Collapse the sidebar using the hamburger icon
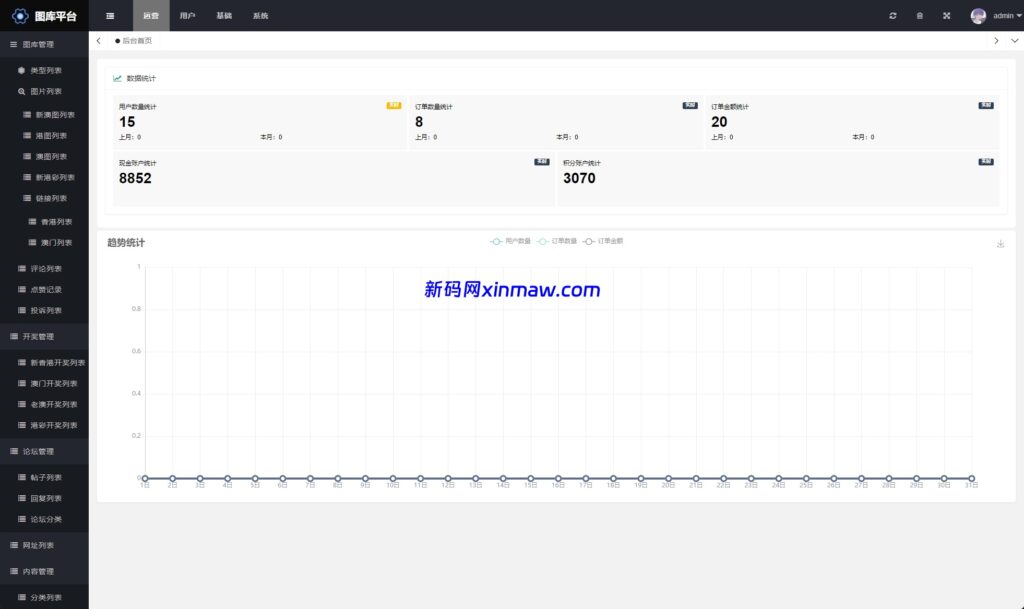 [x=109, y=15]
